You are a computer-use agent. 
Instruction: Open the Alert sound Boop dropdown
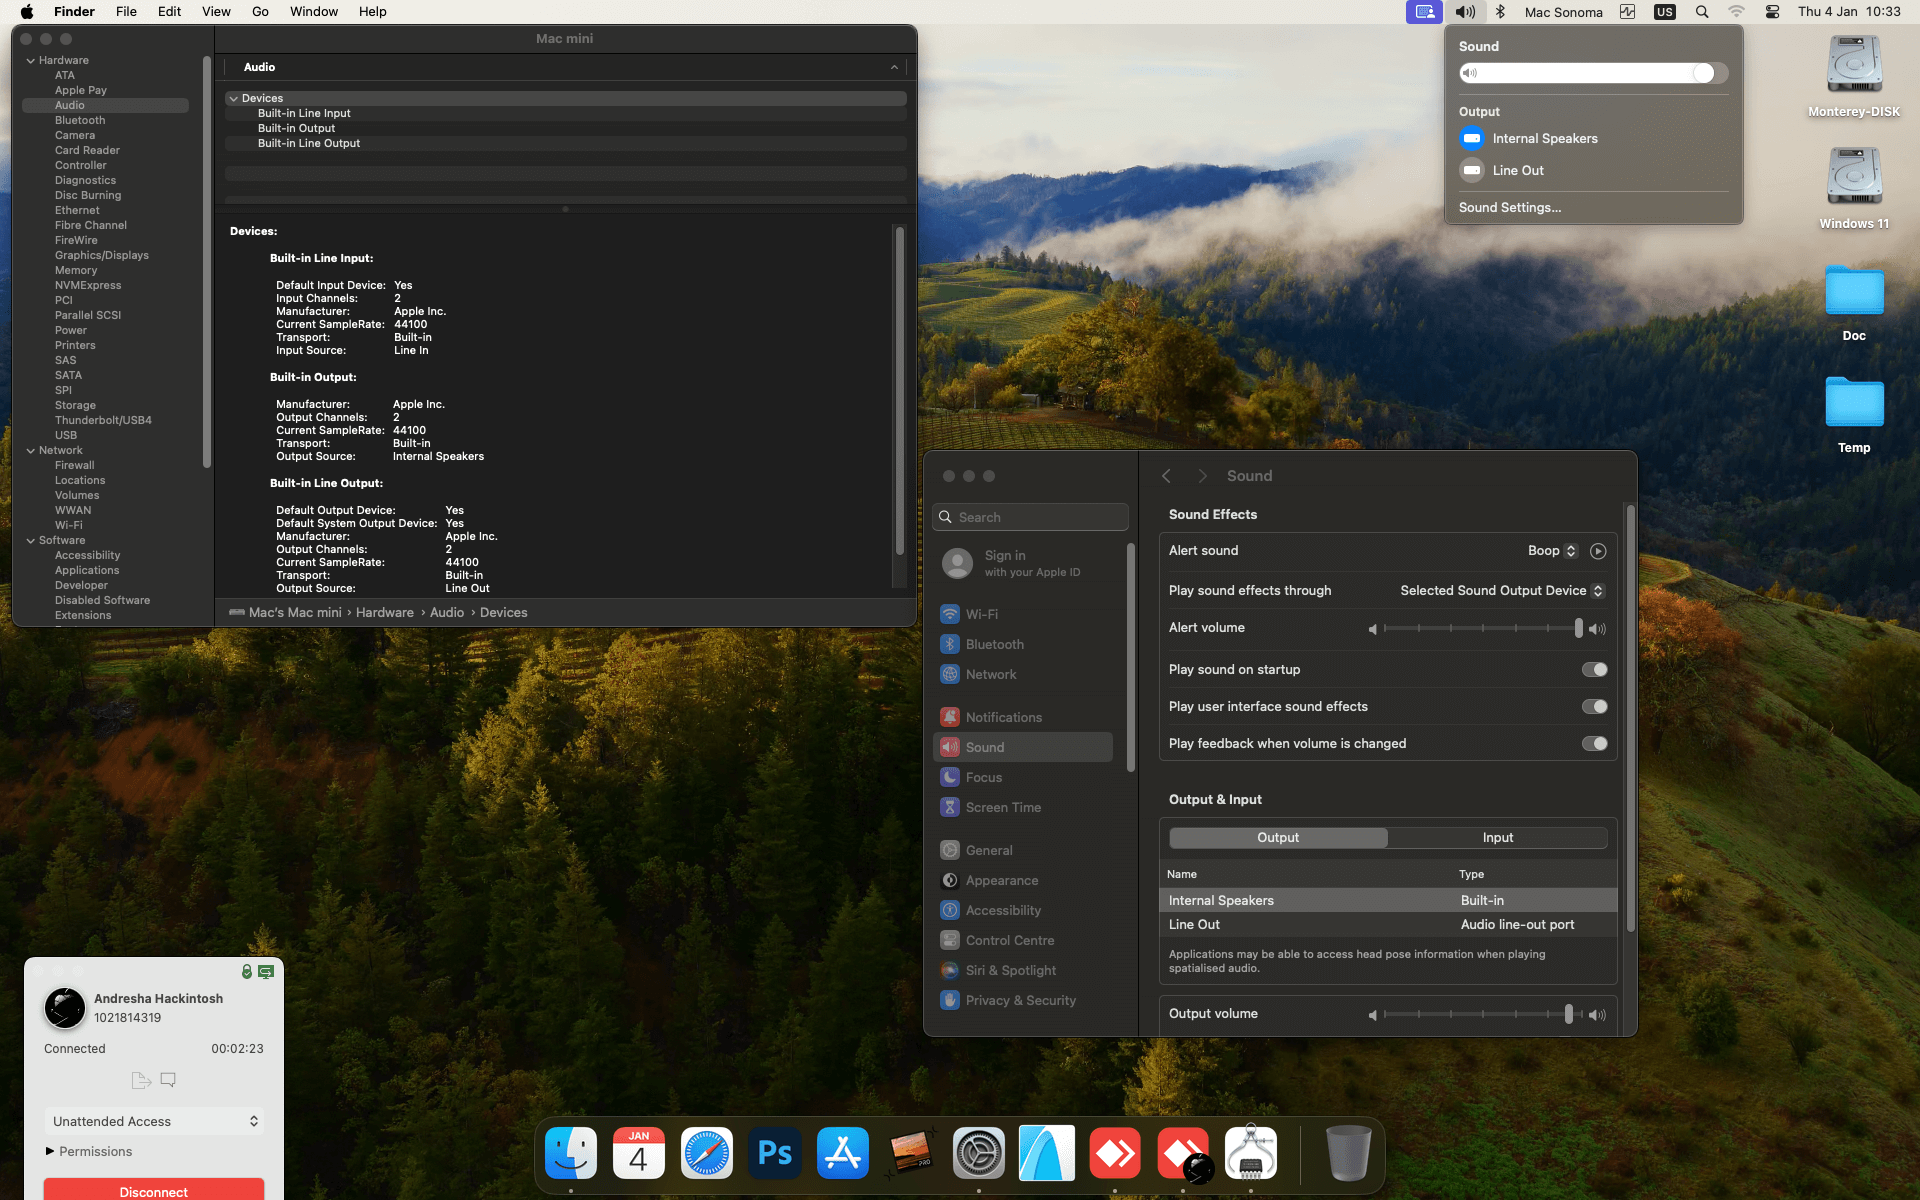tap(1552, 551)
